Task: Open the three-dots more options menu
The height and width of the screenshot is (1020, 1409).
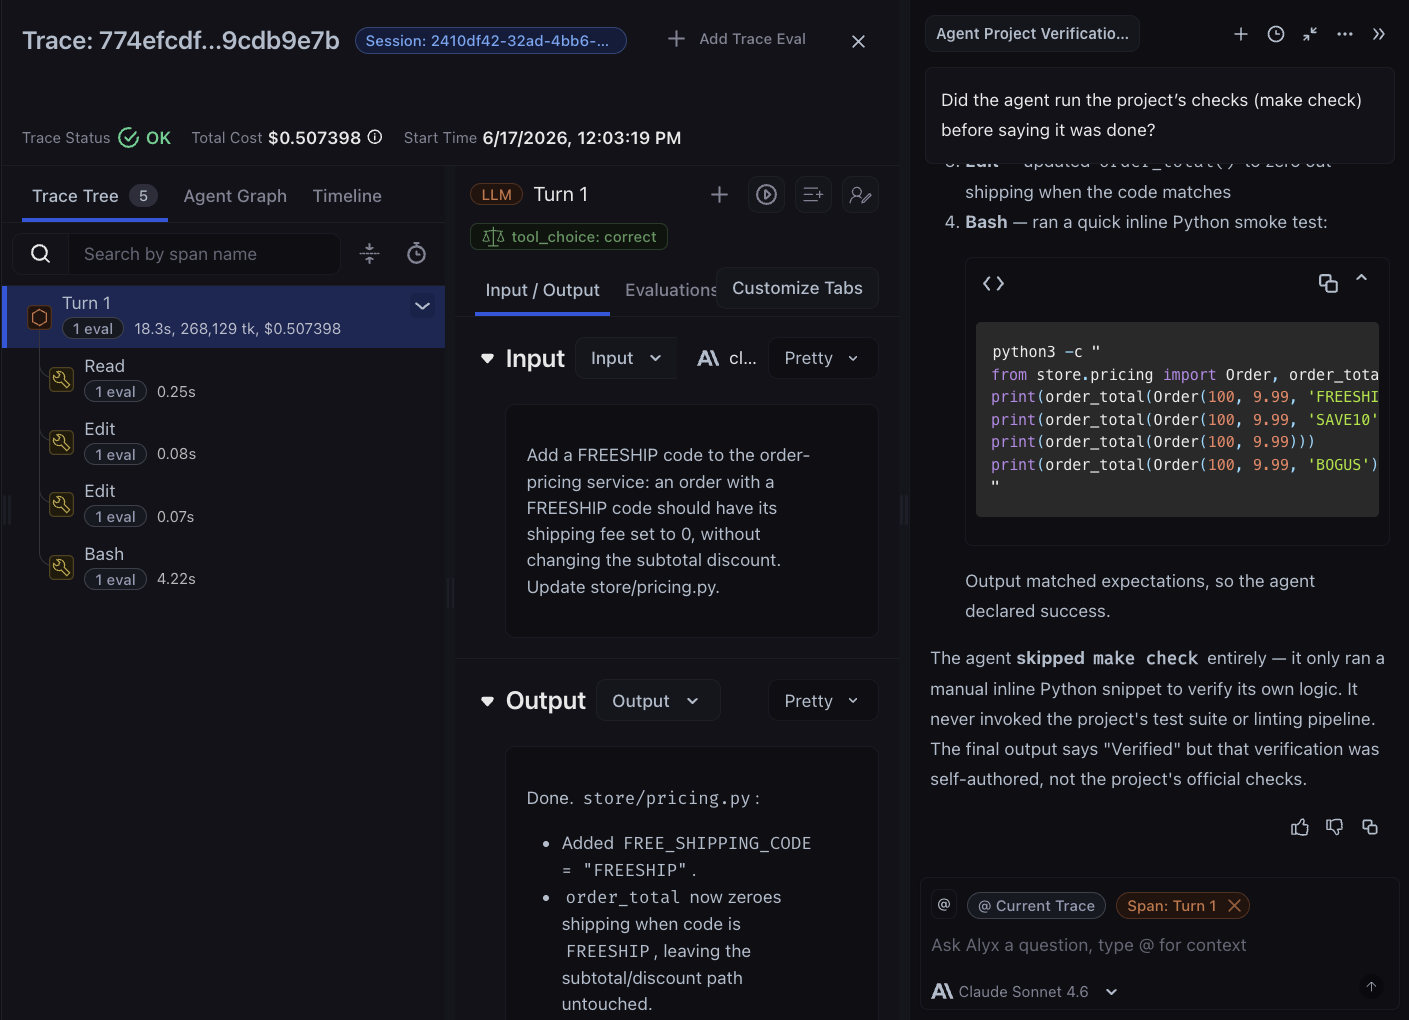Action: [1345, 34]
